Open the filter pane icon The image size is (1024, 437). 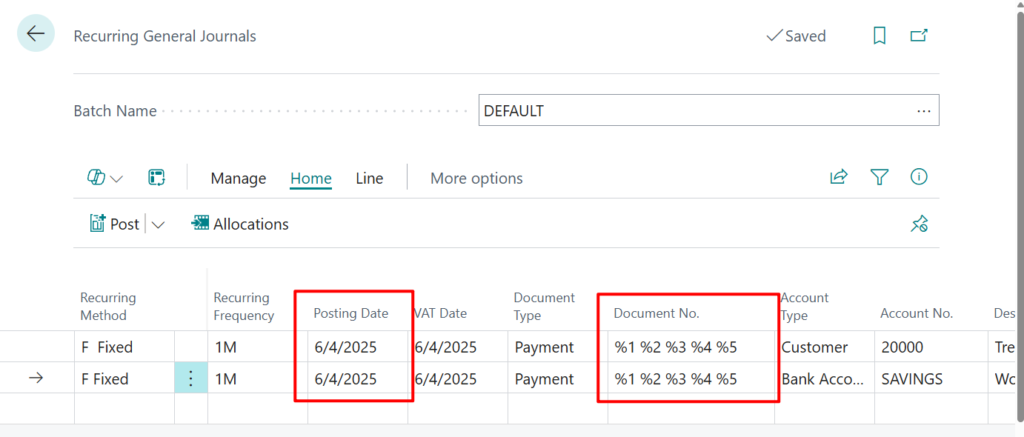click(879, 178)
